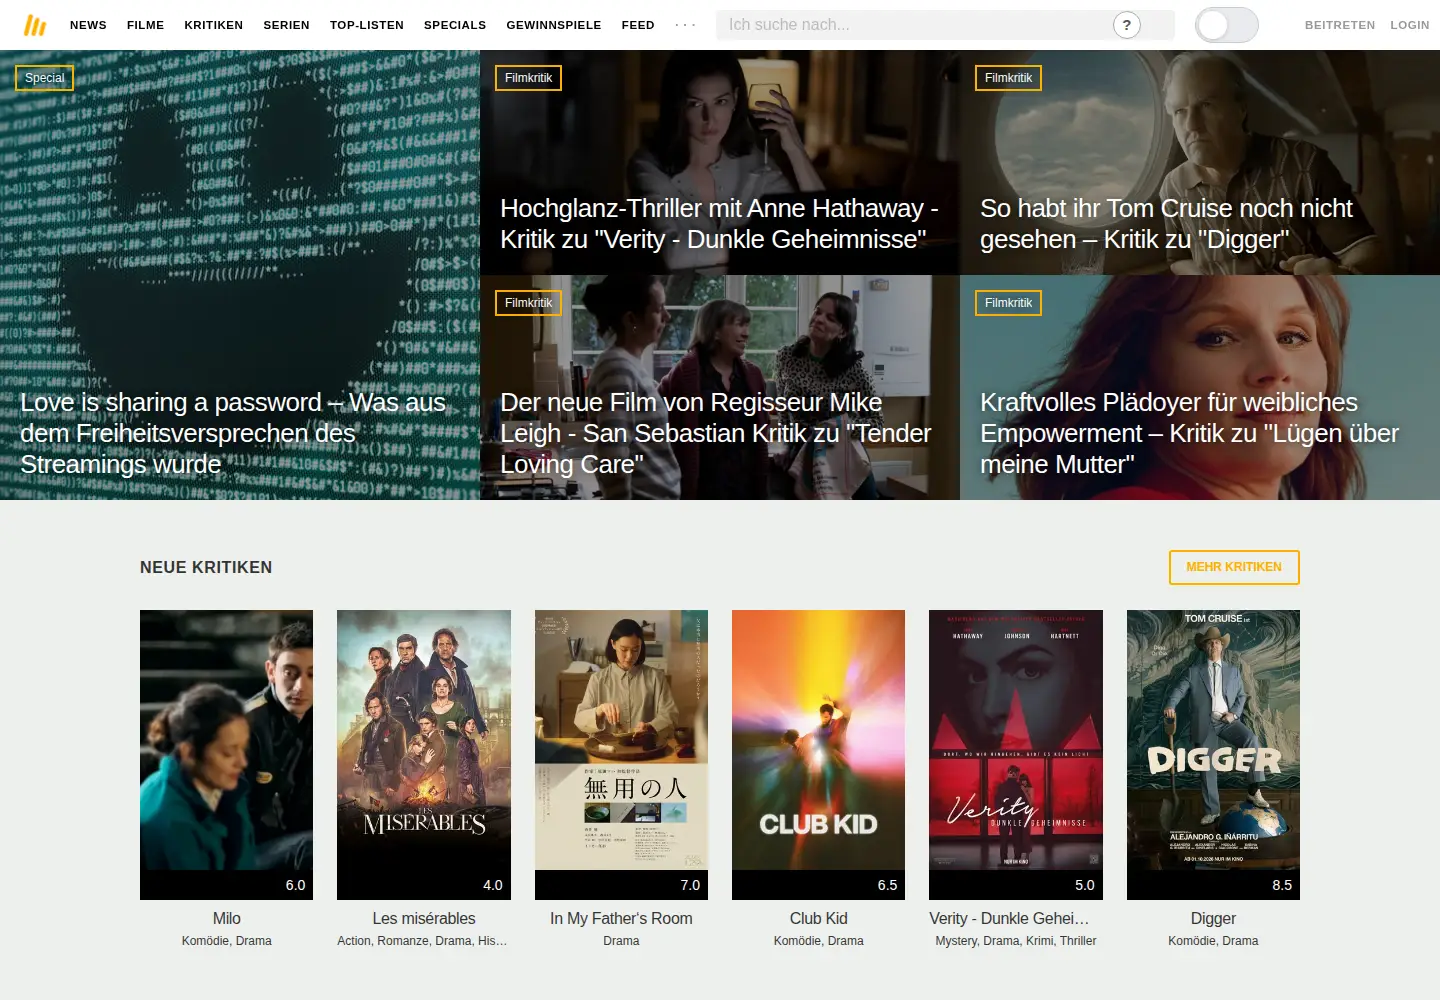Screen dimensions: 1440x1000
Task: Click the question mark help icon
Action: pos(1127,25)
